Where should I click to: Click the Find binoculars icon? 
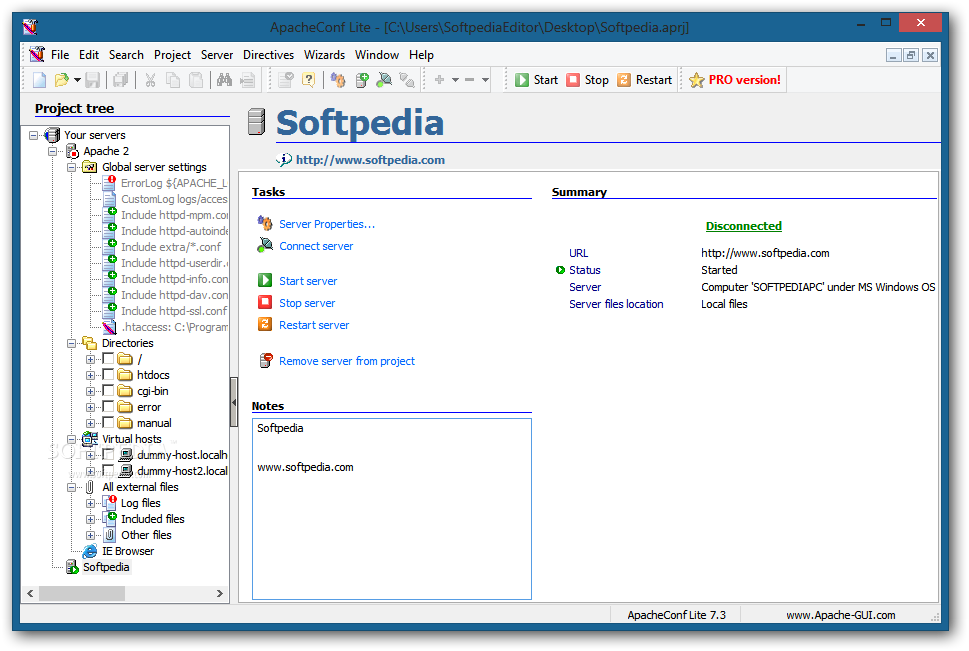point(224,80)
